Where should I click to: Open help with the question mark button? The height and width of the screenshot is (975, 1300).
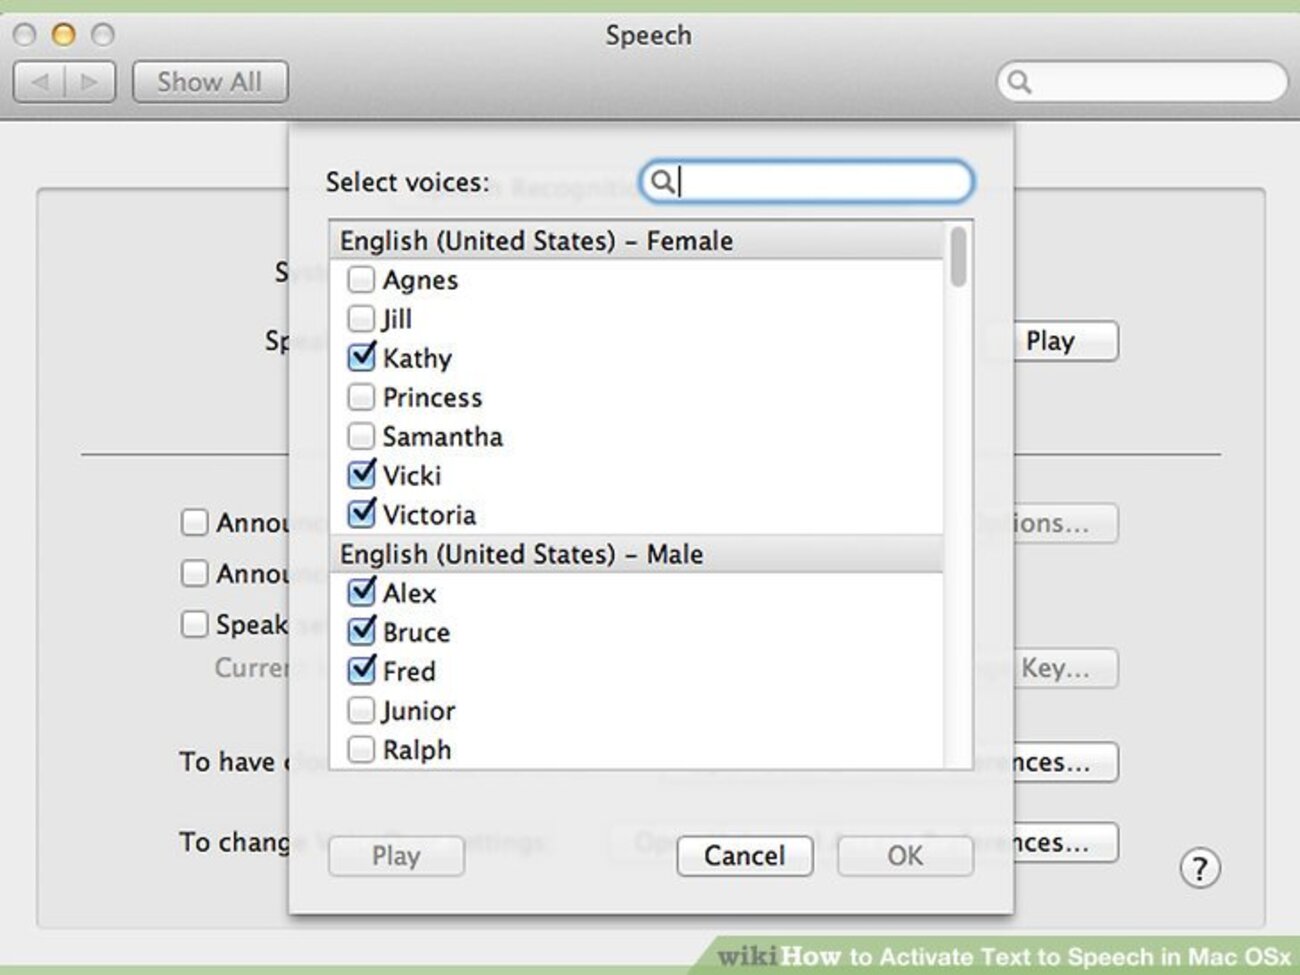1200,868
